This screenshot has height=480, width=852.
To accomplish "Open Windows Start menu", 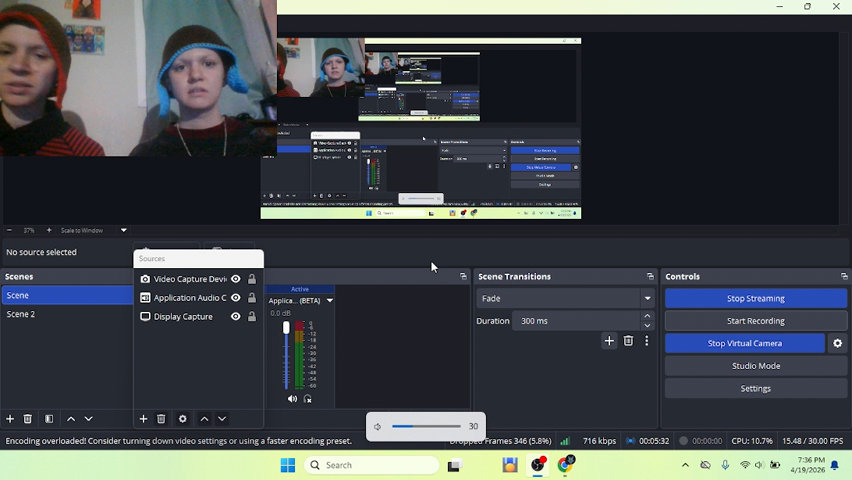I will point(288,465).
